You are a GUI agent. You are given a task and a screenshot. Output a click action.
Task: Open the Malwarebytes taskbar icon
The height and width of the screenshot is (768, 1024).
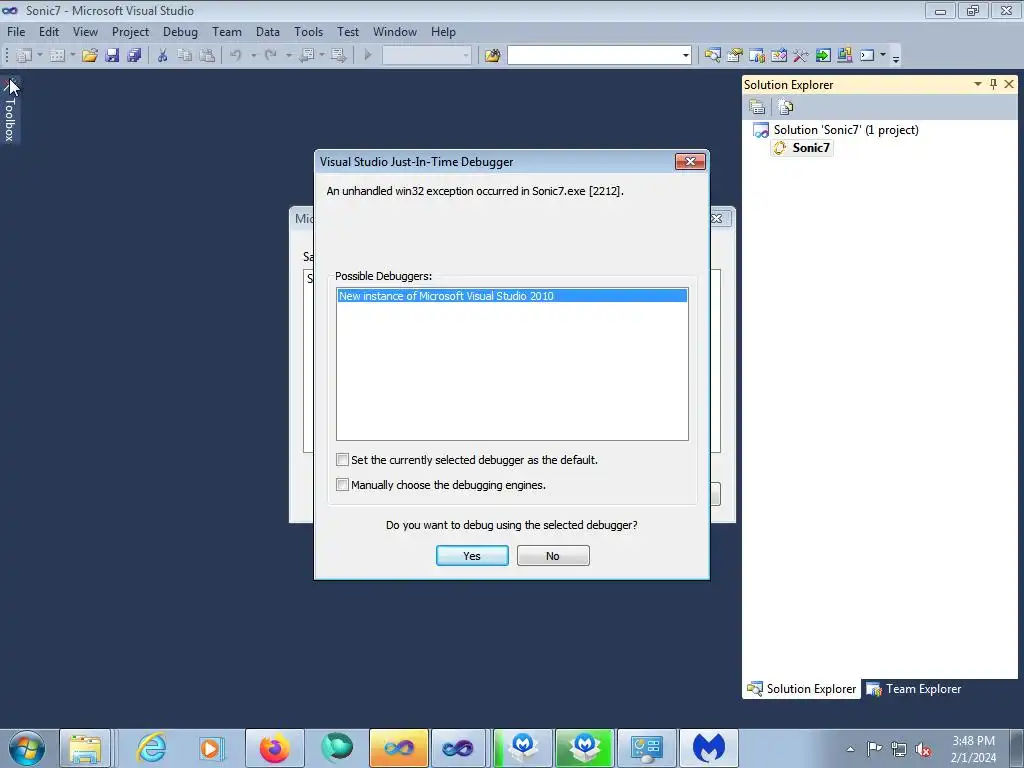[709, 748]
